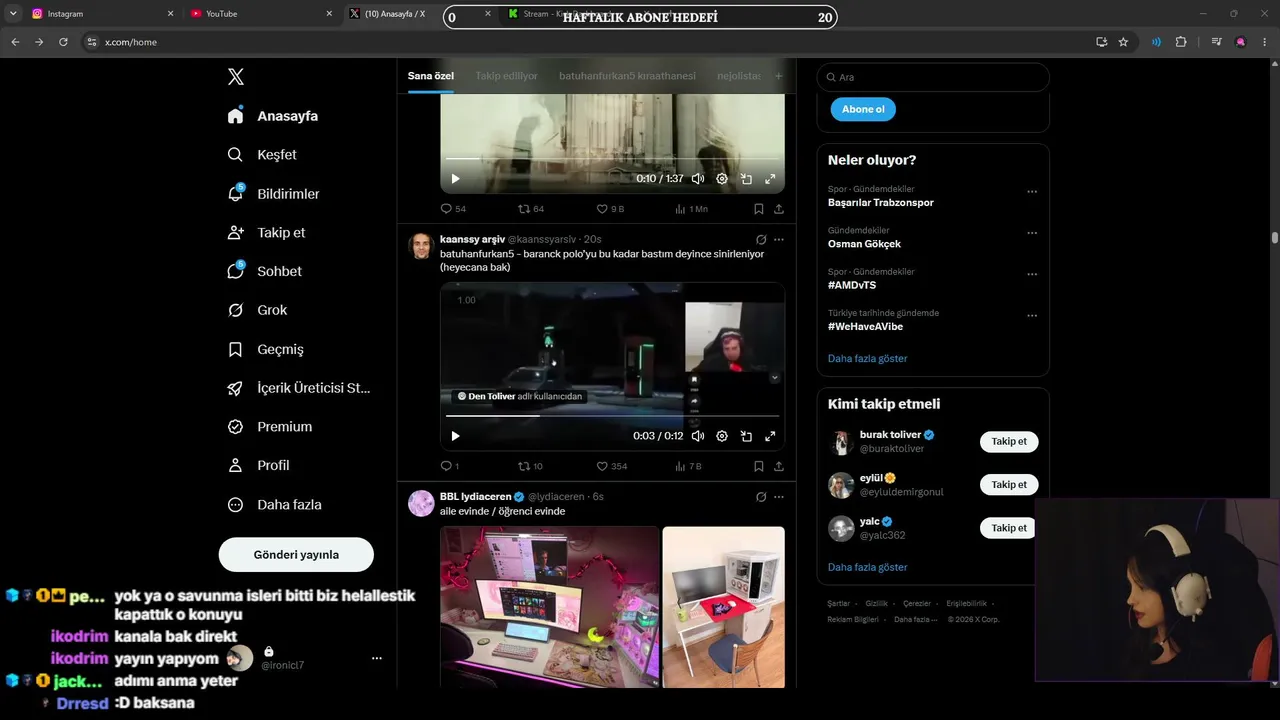The width and height of the screenshot is (1280, 720).
Task: Open Grok actions on BBL lydiaceren post
Action: point(761,497)
